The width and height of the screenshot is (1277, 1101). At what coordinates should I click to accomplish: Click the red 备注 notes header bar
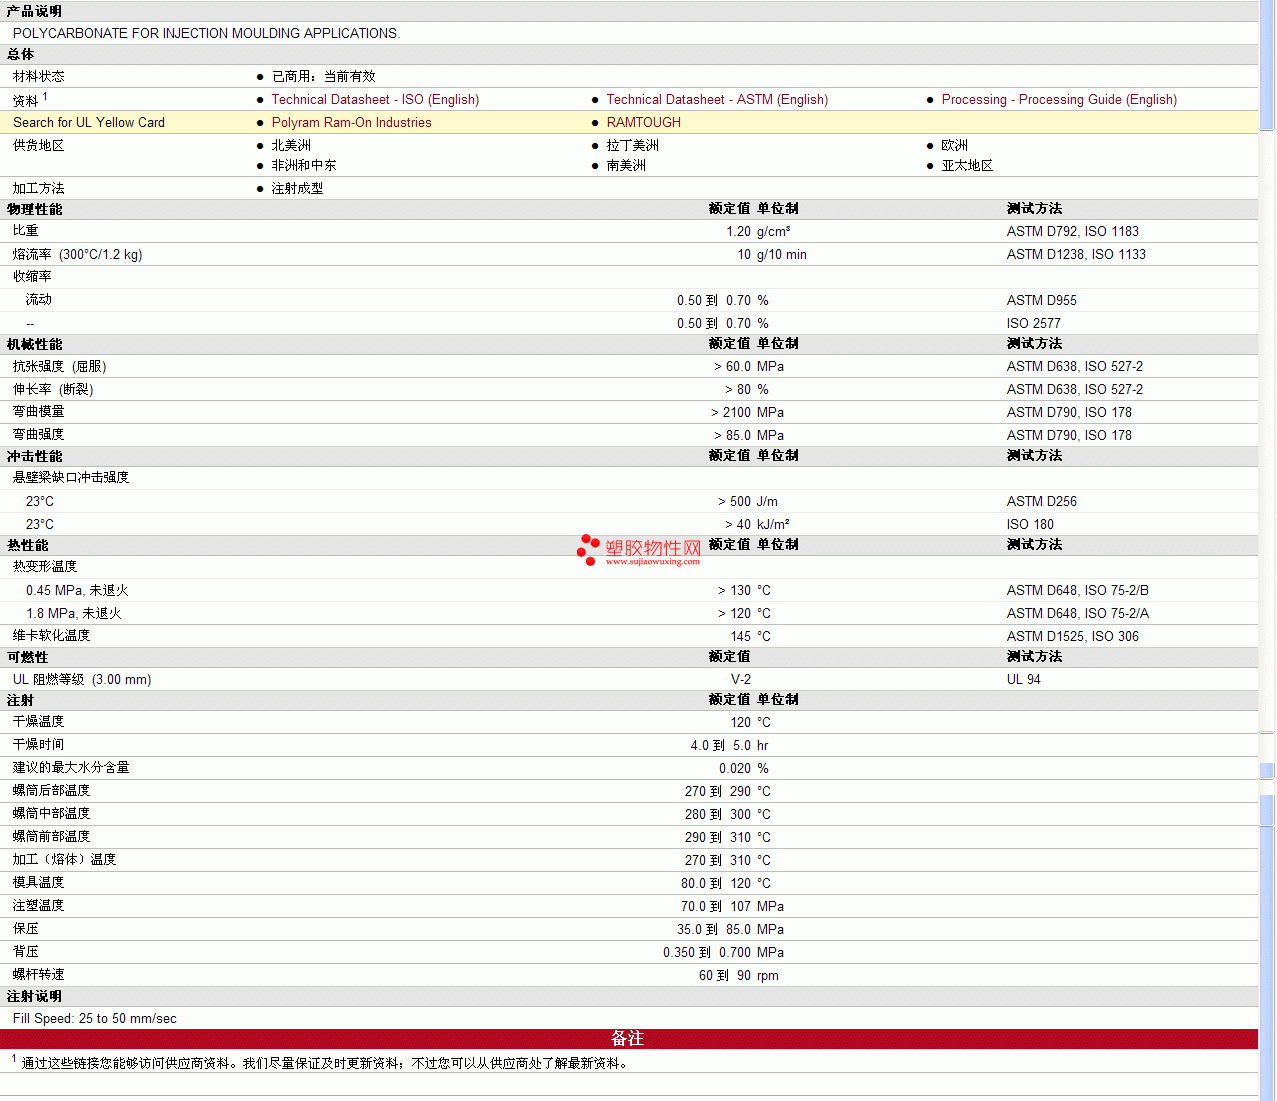coord(629,1039)
